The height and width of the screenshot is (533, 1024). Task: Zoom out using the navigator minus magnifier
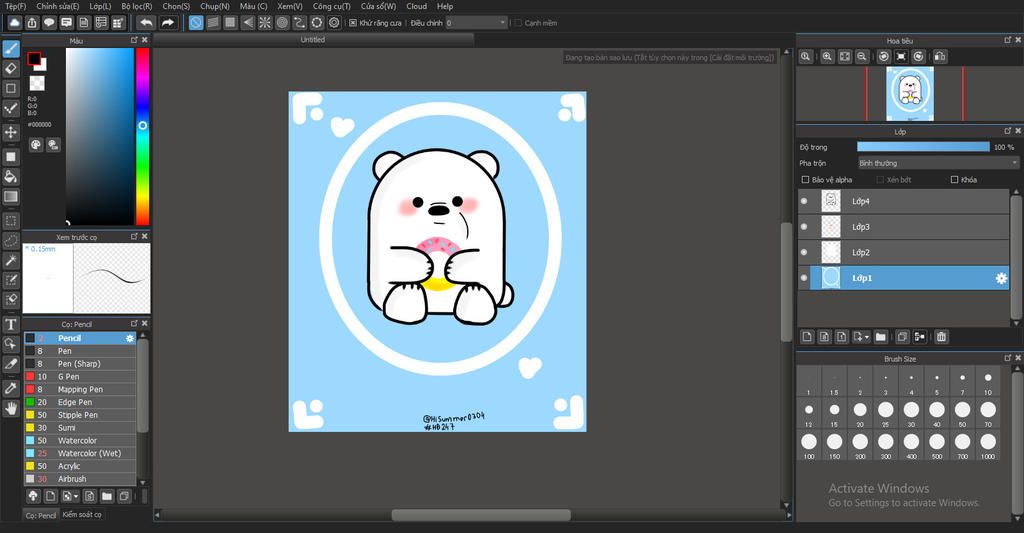(x=862, y=57)
